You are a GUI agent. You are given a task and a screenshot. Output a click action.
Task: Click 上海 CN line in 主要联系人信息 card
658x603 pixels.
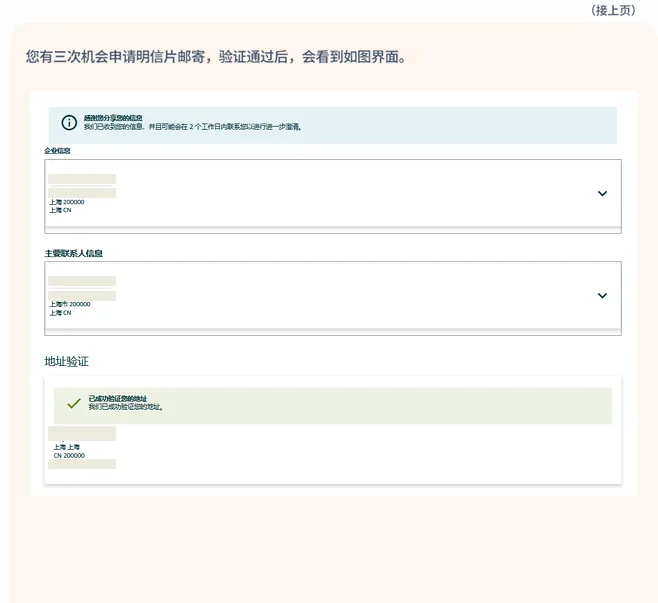[x=60, y=313]
